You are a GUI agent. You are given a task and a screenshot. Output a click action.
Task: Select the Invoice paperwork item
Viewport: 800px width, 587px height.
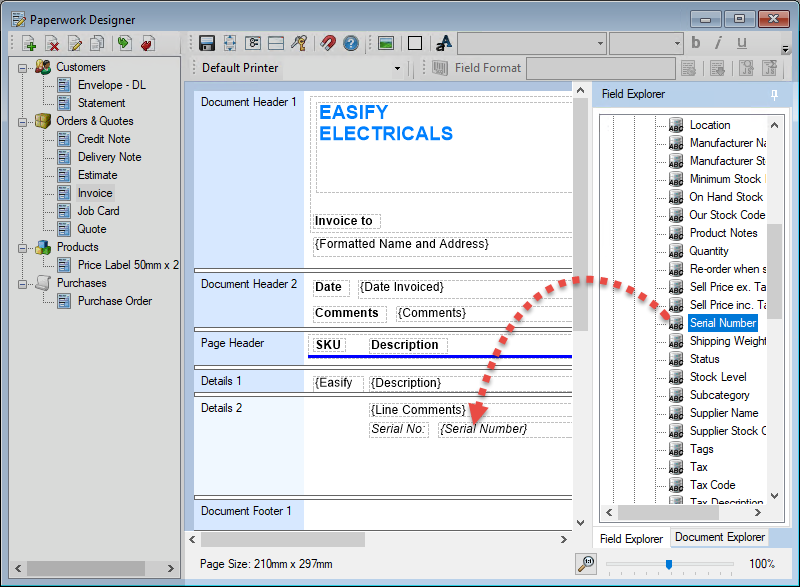point(95,193)
